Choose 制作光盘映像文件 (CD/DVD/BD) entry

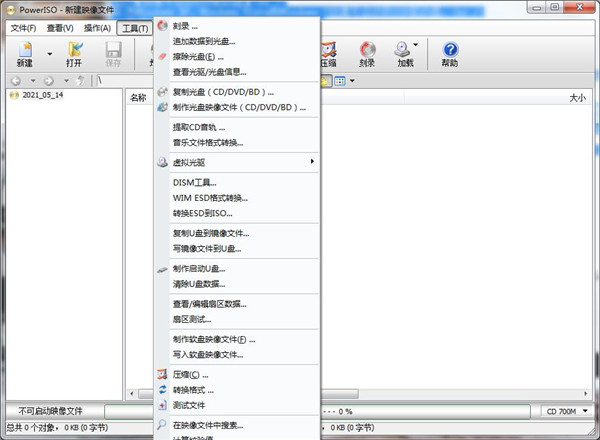click(237, 107)
